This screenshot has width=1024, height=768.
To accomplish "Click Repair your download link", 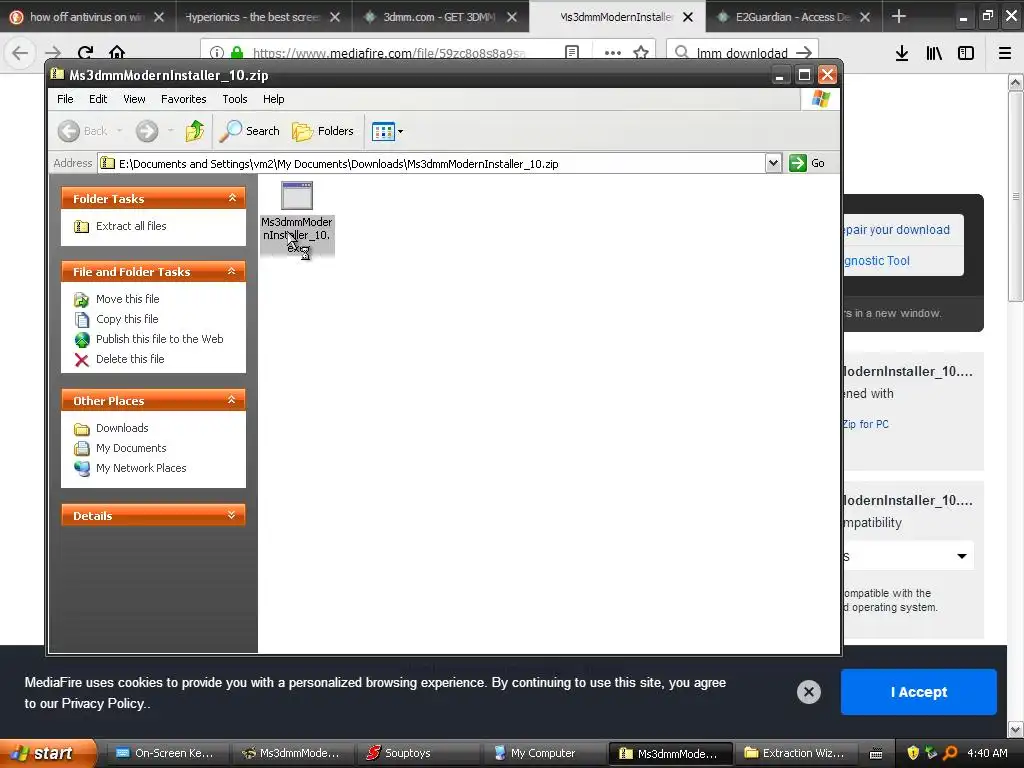I will coord(896,230).
